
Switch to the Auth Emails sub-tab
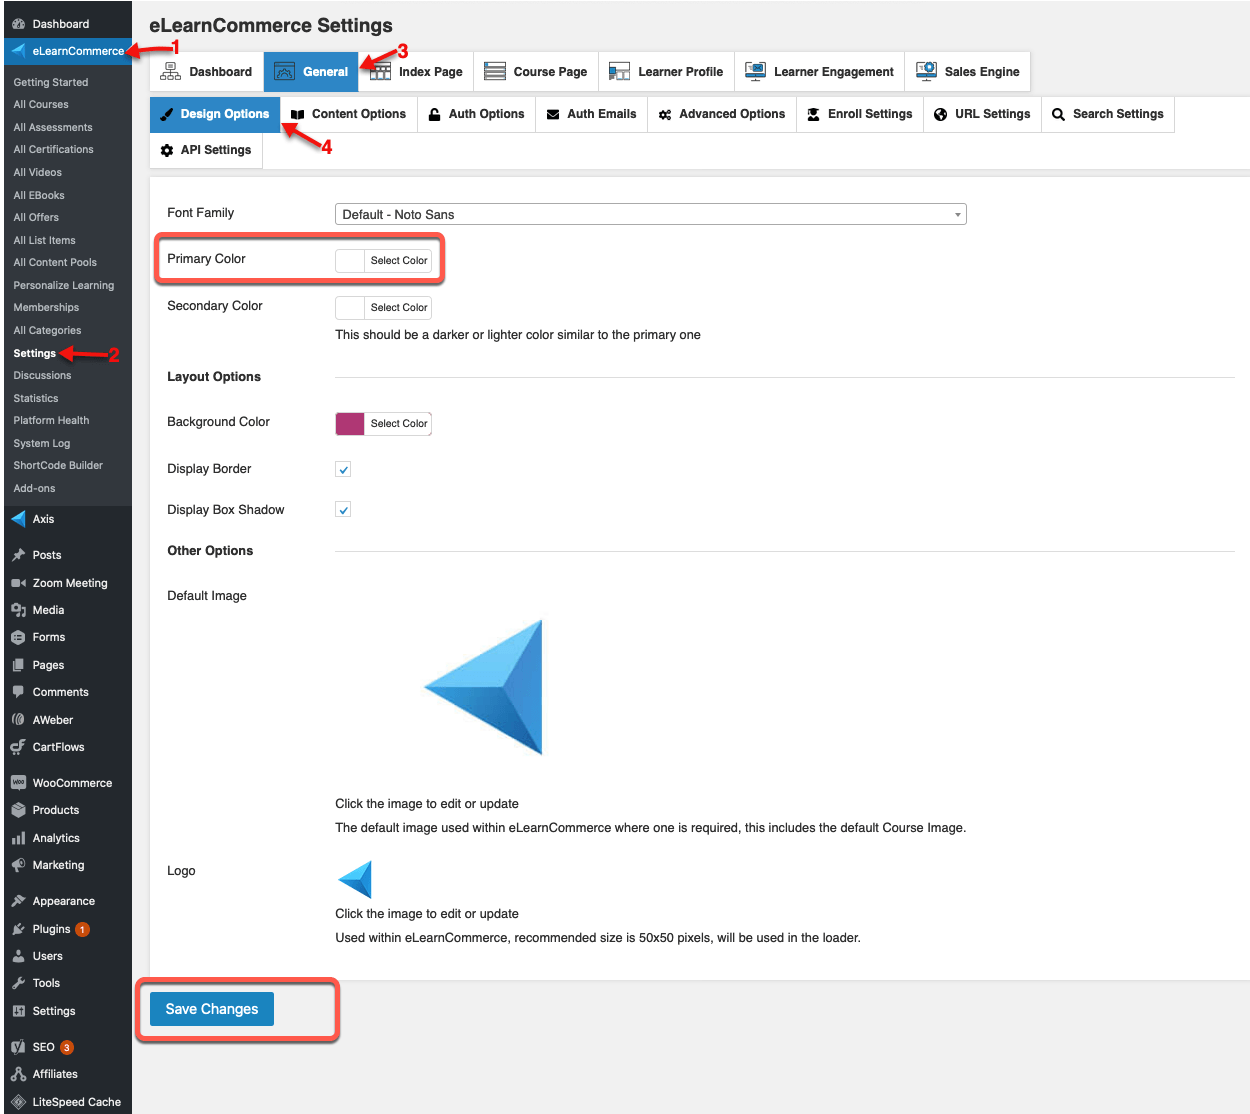(592, 114)
